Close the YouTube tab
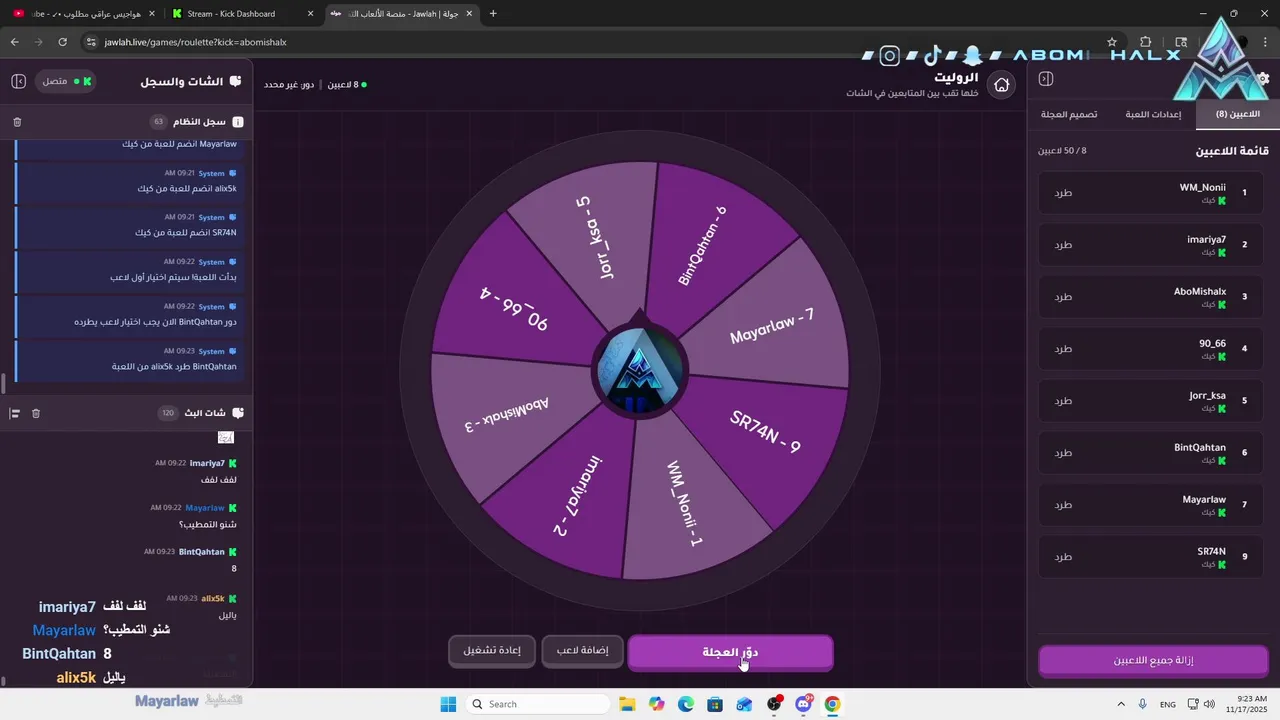Screen dimensions: 1280x720 [x=152, y=14]
